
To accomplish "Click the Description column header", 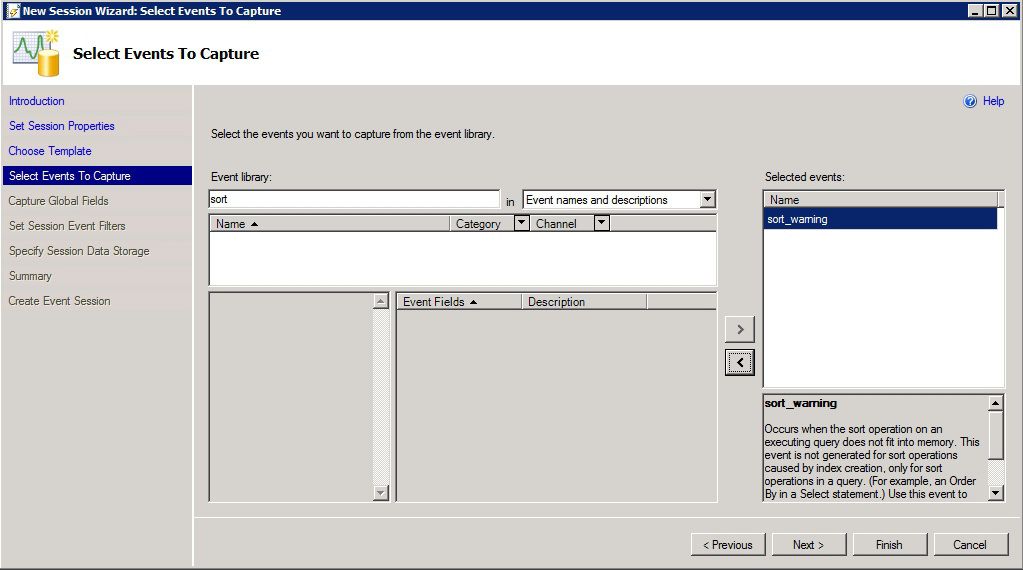I will click(x=584, y=302).
